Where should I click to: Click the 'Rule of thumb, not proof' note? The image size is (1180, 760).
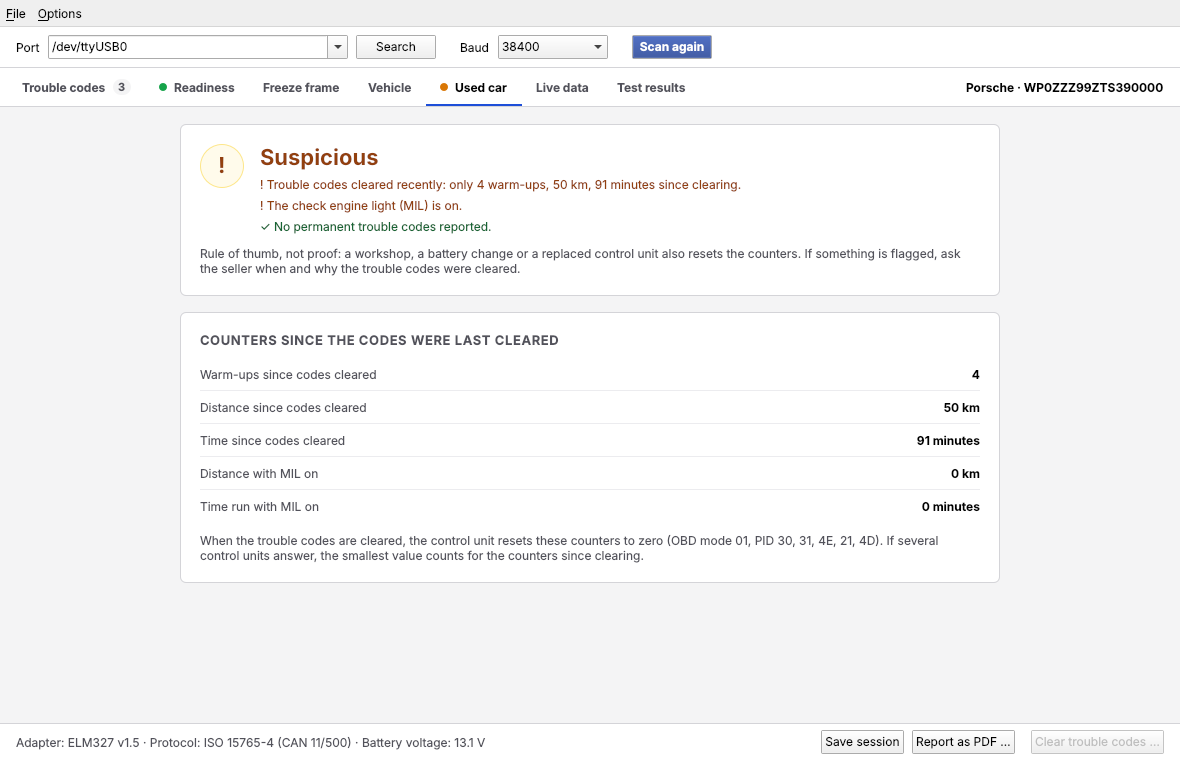pyautogui.click(x=580, y=262)
